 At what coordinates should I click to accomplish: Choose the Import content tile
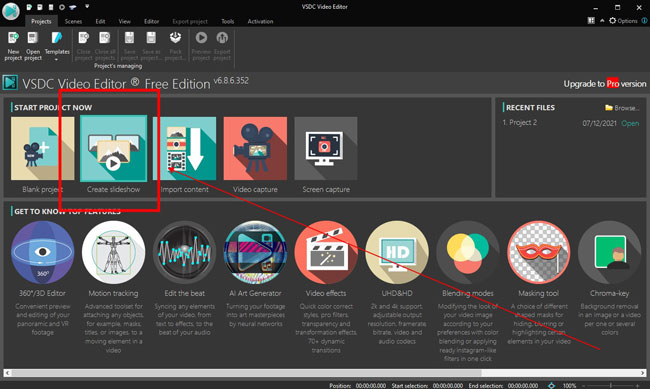coord(184,148)
